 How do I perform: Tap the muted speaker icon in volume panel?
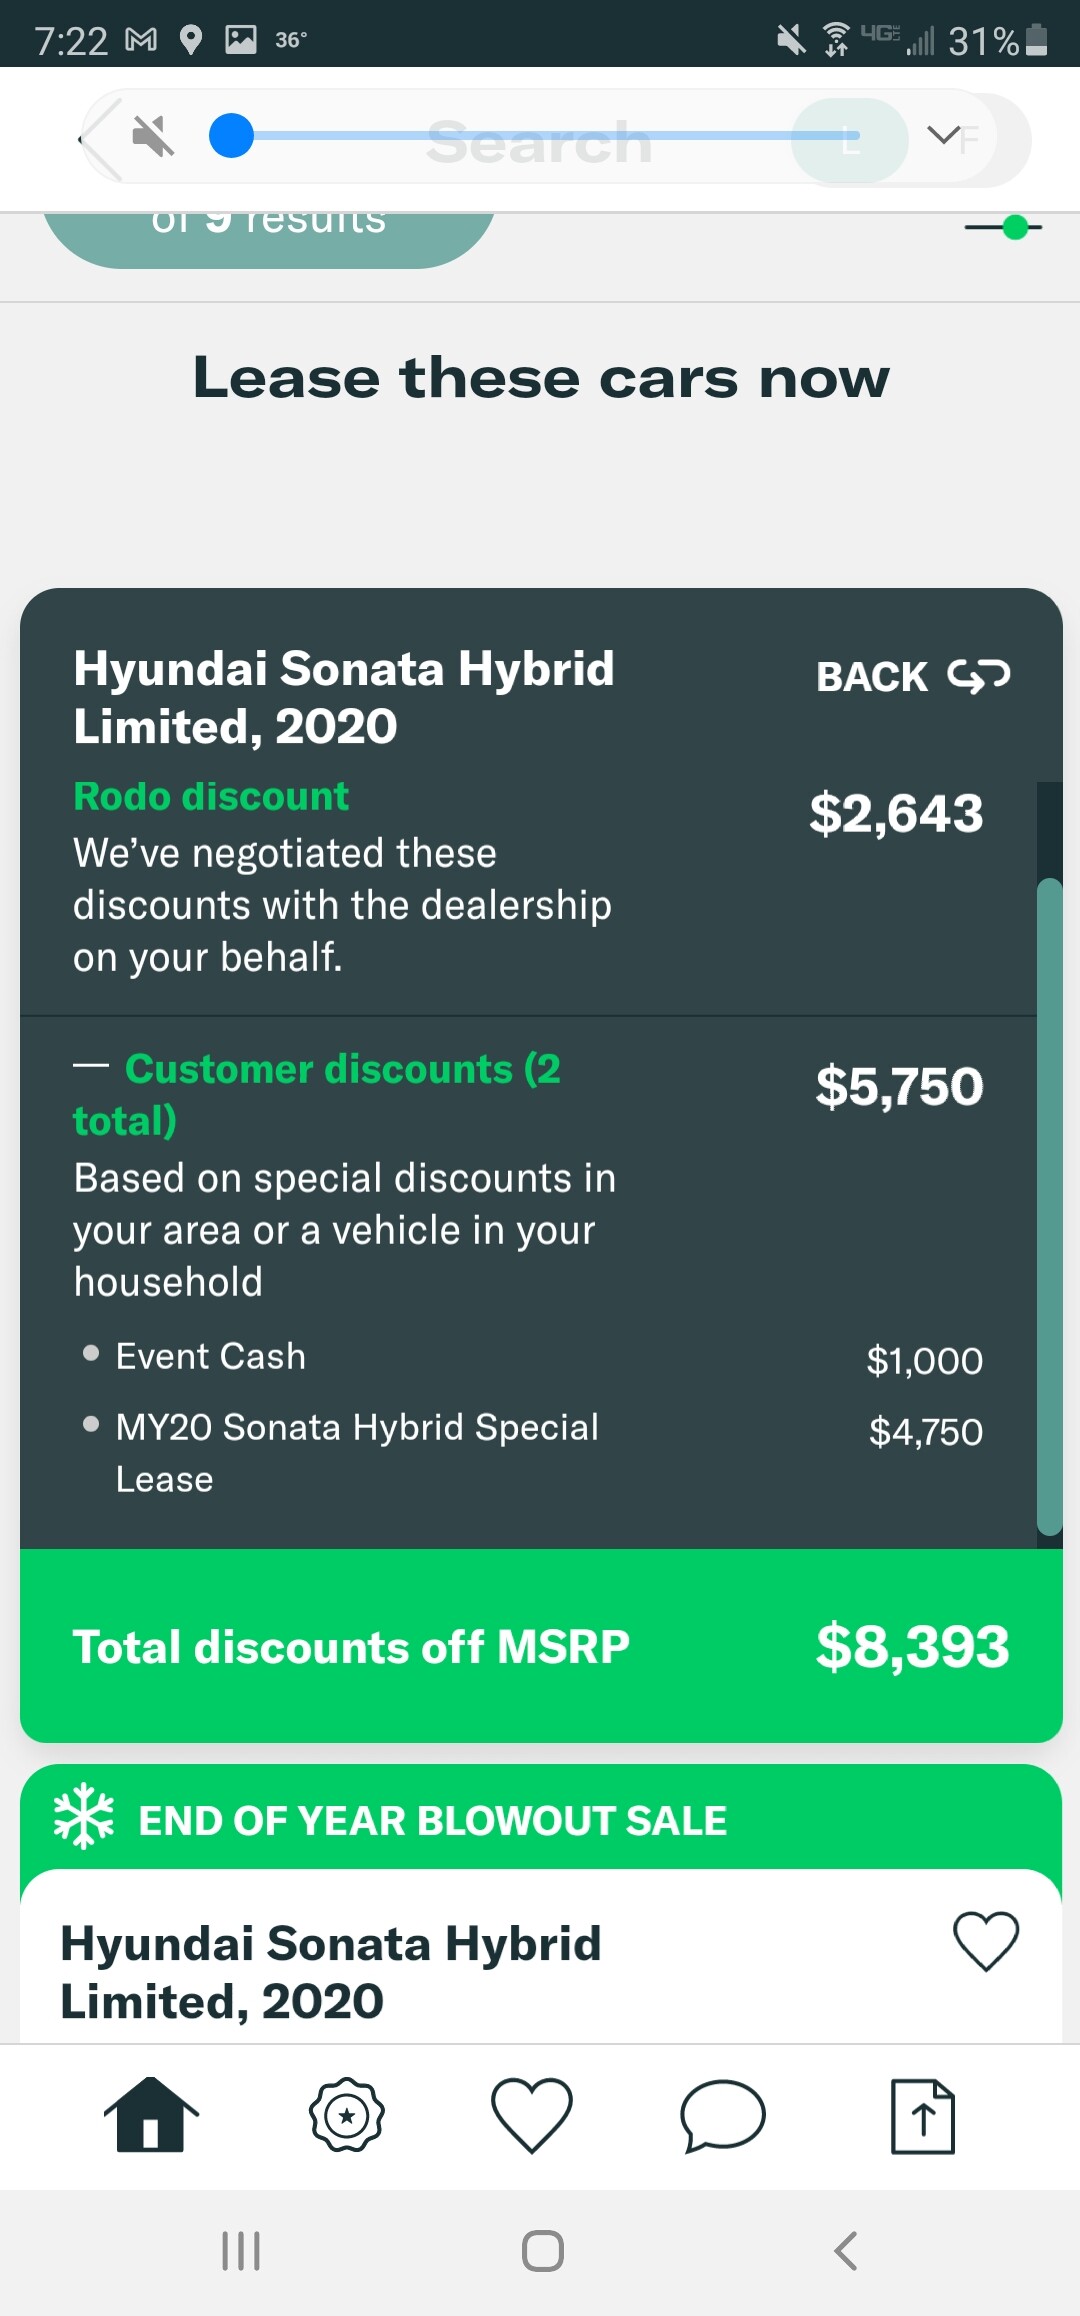(x=153, y=136)
